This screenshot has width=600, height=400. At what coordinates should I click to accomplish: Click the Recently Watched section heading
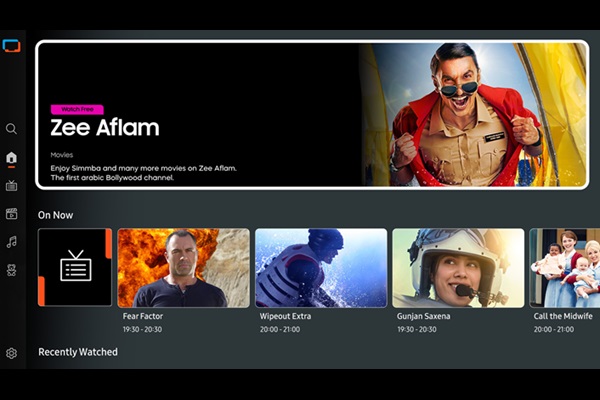coord(78,352)
